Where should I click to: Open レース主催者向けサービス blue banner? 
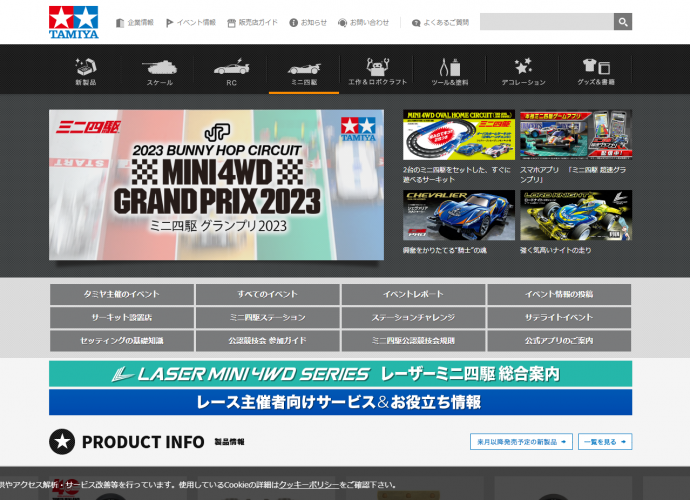click(x=341, y=402)
